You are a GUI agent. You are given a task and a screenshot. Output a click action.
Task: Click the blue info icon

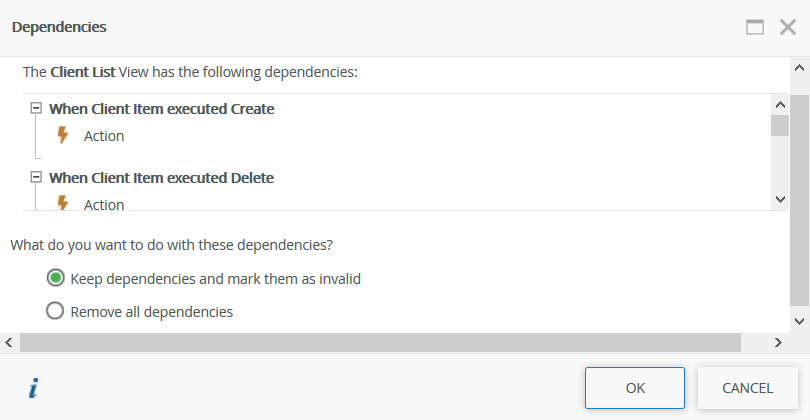click(33, 388)
